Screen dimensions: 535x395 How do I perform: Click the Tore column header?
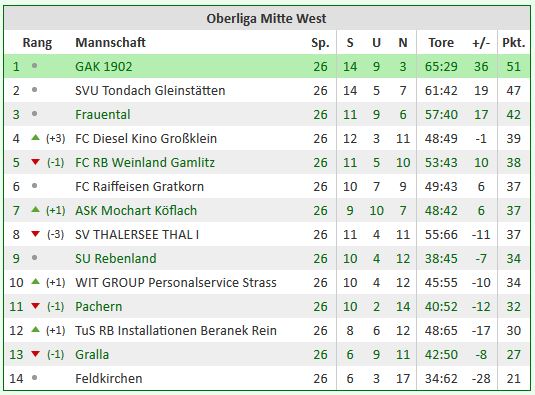441,43
